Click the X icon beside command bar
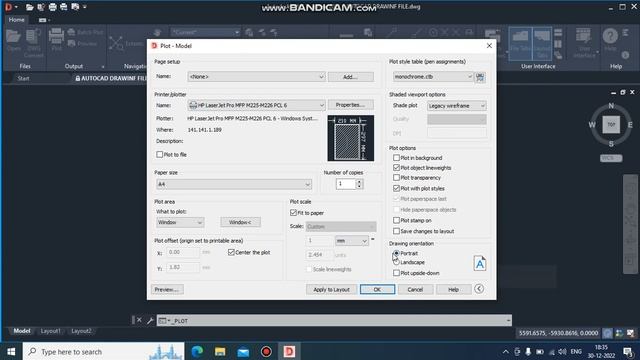The image size is (640, 360). tap(139, 320)
